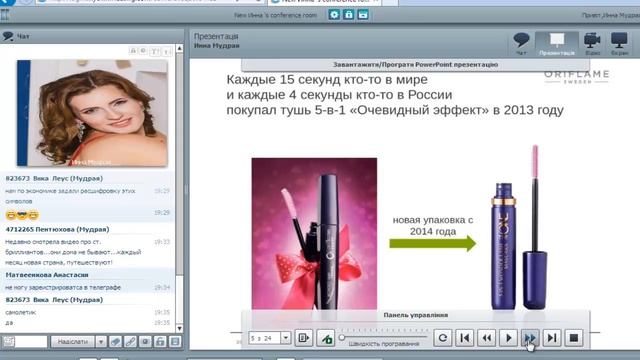Switch to the Чат tab

[x=521, y=44]
